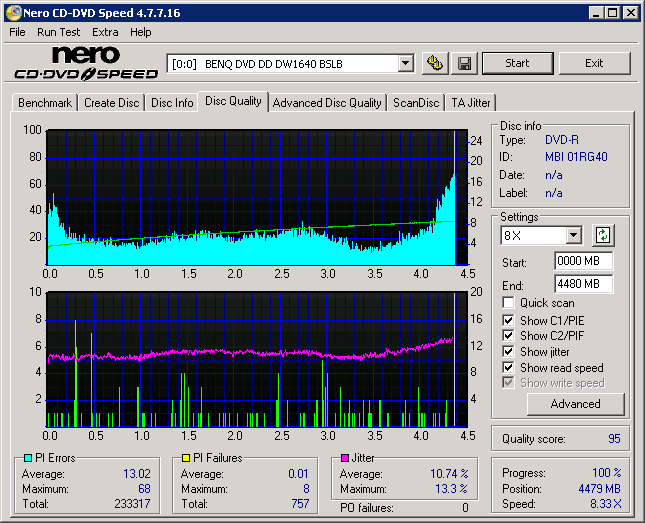Open the BENQ DVD drive selection dropdown
Viewport: 645px width, 523px height.
(405, 63)
